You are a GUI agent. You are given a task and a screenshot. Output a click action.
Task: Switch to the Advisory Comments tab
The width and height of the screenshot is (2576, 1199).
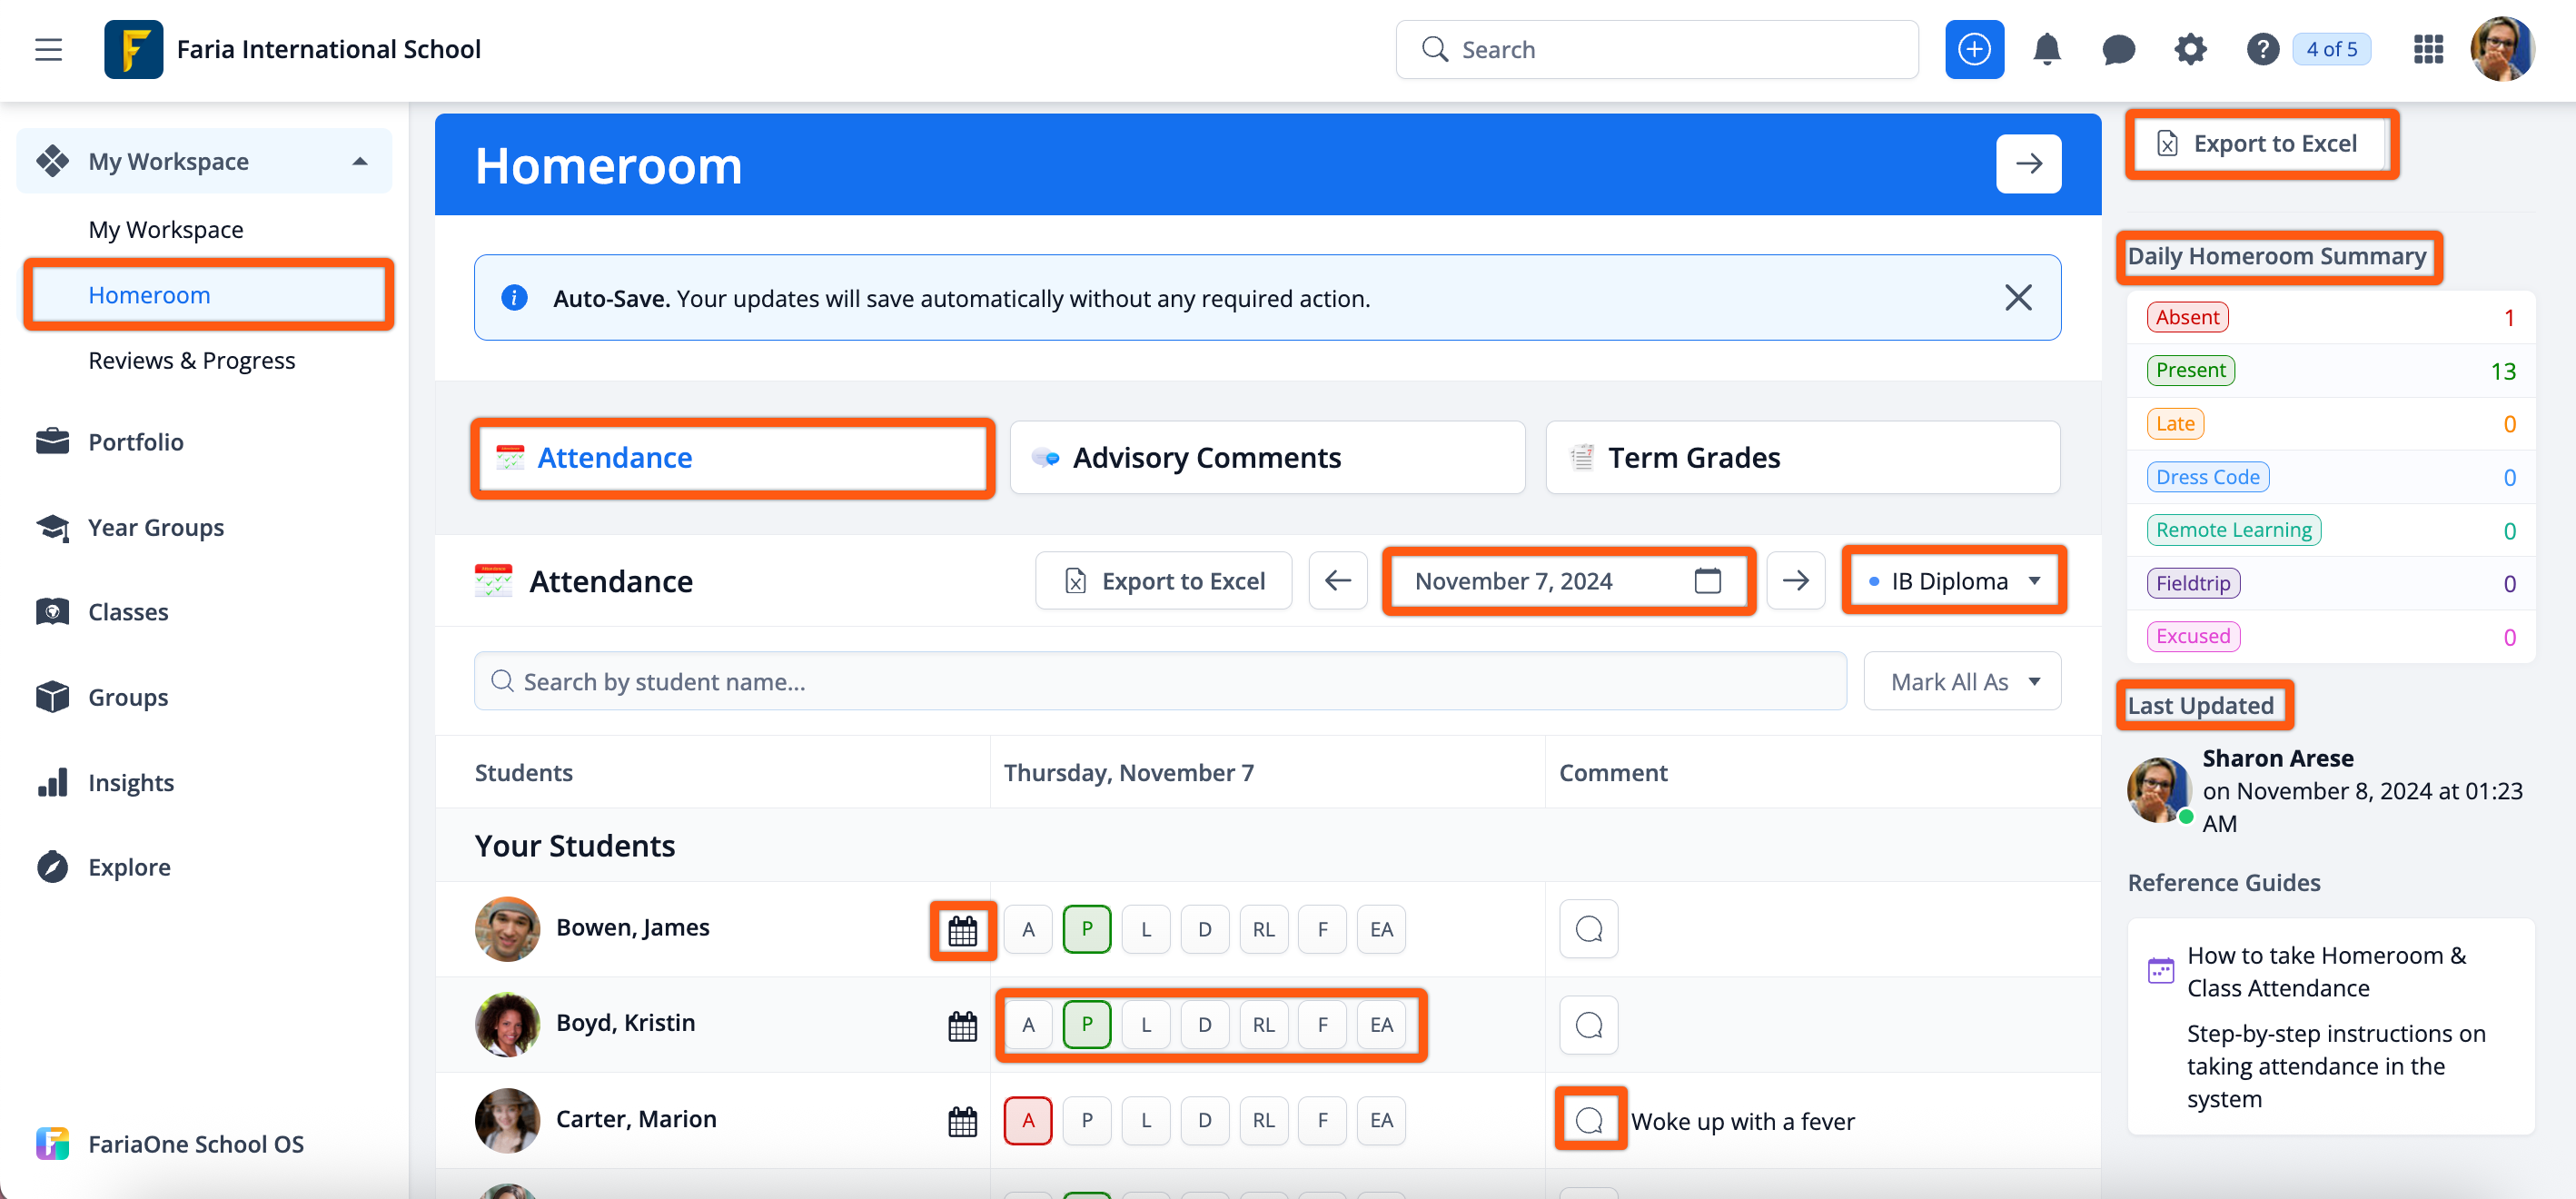click(x=1266, y=457)
